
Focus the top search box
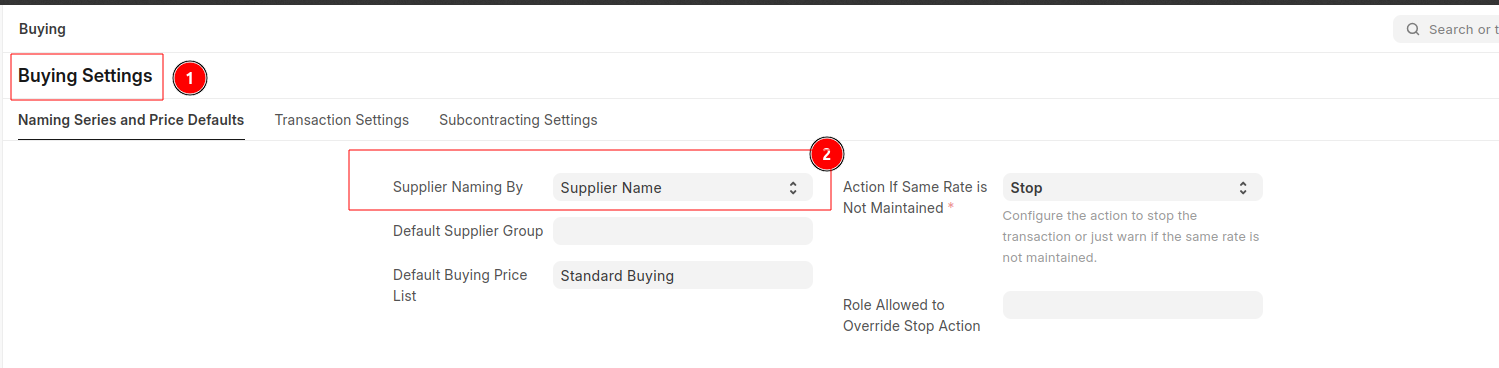point(1446,29)
